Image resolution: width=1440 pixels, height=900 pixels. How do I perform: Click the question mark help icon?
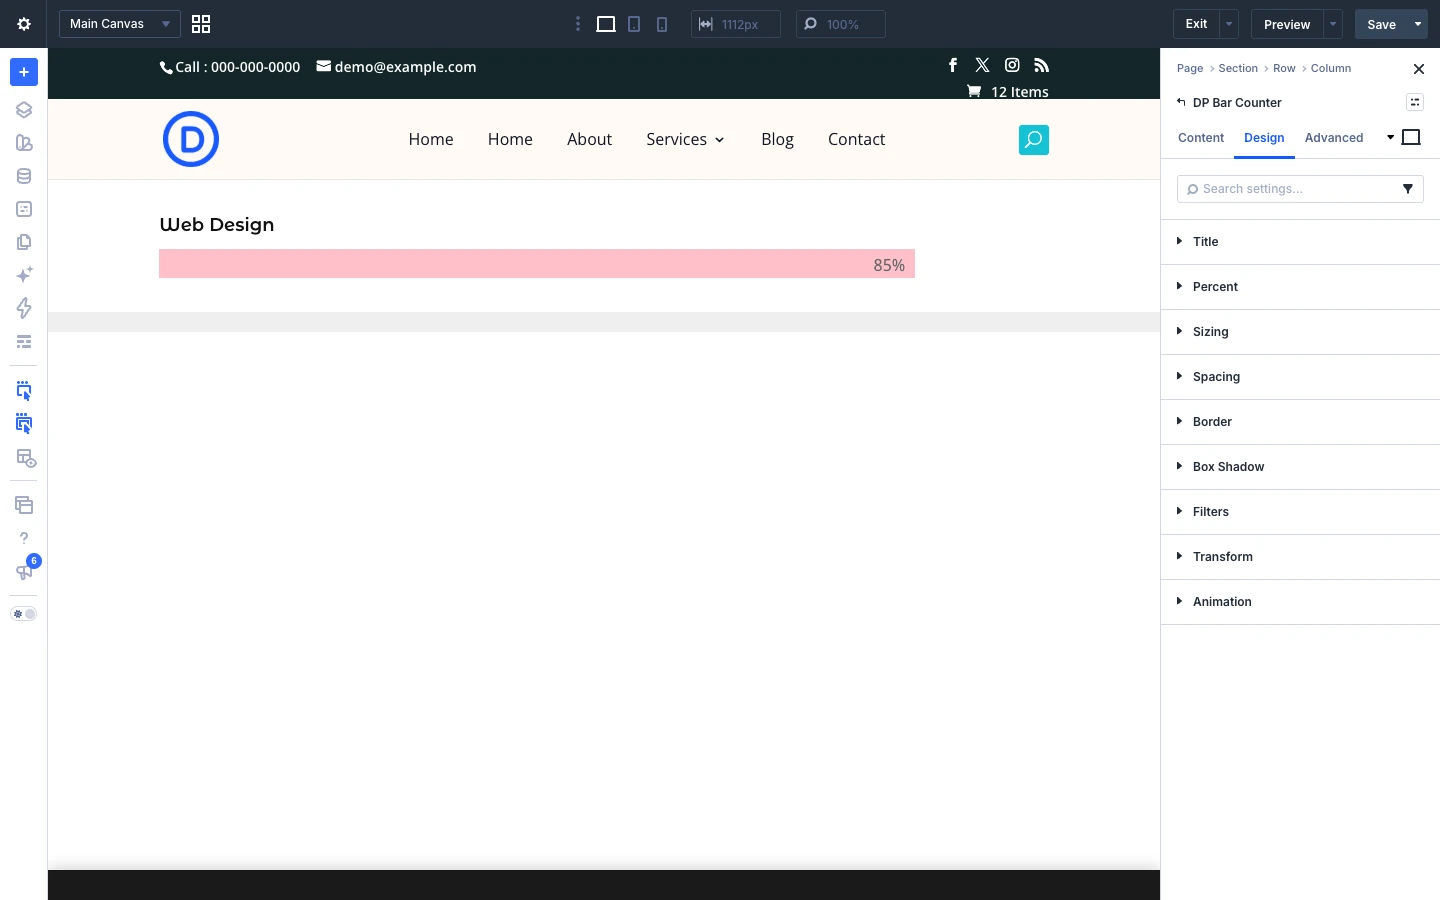(24, 538)
